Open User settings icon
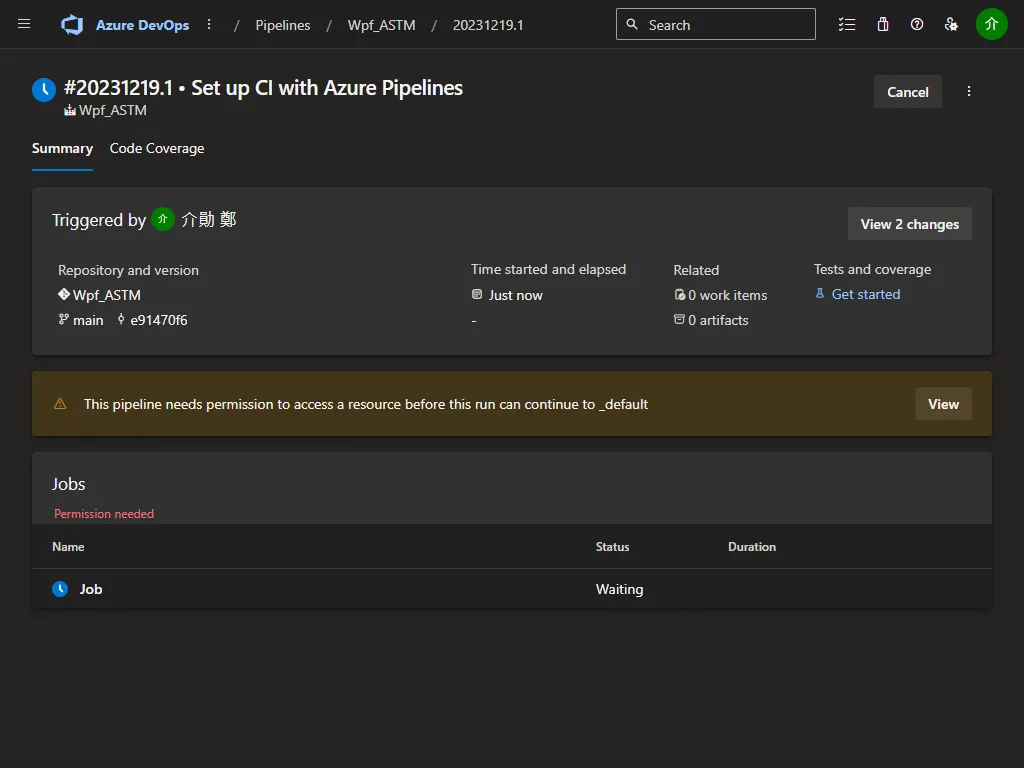 pos(951,24)
